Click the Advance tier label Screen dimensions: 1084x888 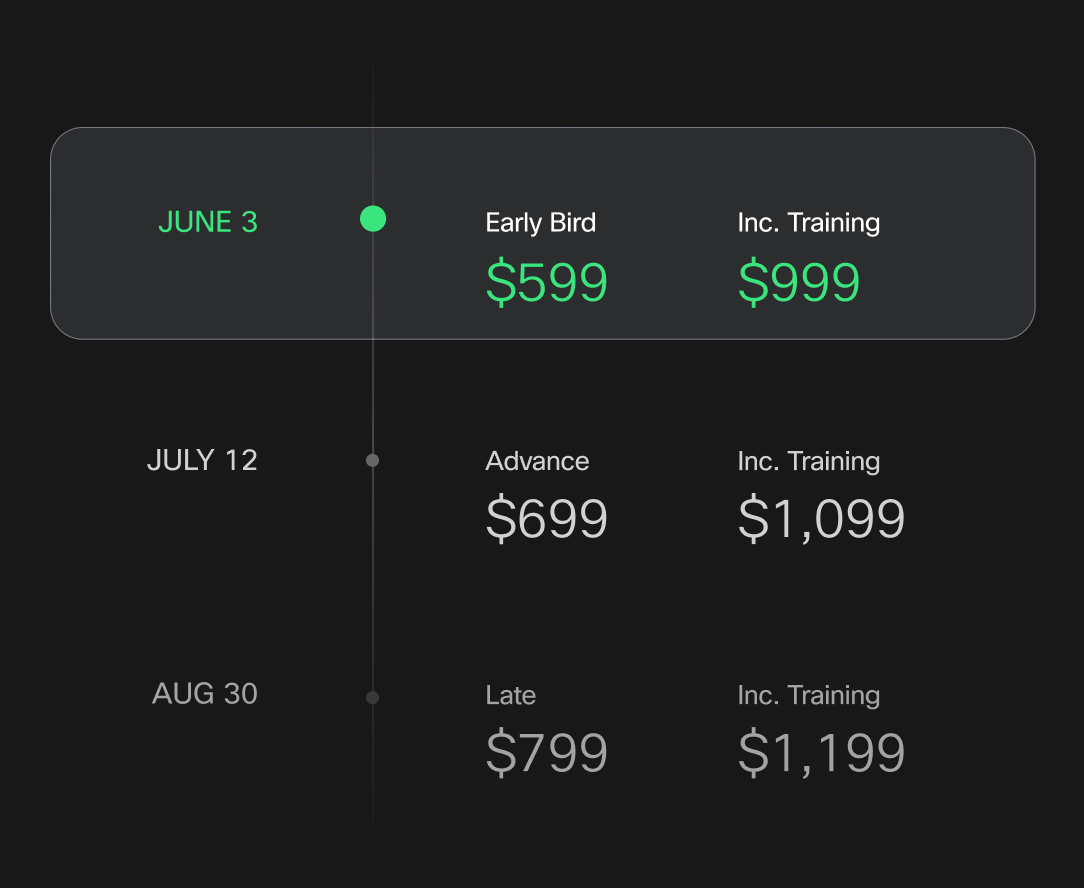(537, 461)
